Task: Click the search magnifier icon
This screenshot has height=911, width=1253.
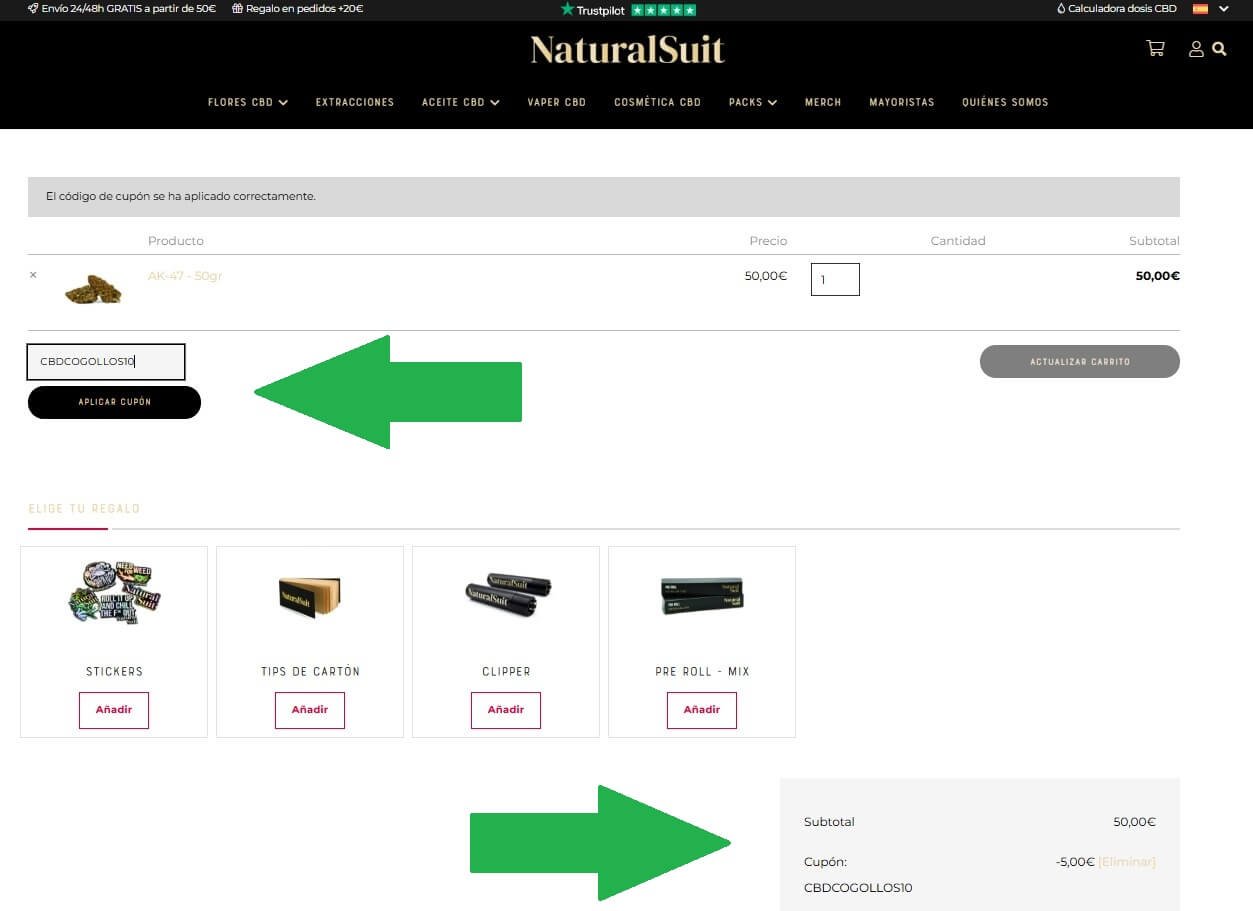Action: click(1219, 48)
